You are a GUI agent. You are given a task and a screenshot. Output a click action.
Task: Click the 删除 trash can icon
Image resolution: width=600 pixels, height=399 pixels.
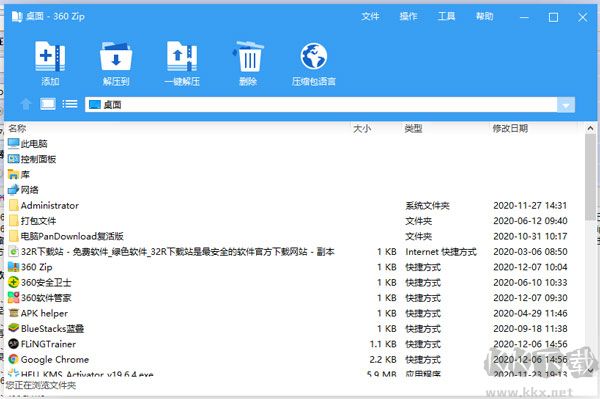248,57
